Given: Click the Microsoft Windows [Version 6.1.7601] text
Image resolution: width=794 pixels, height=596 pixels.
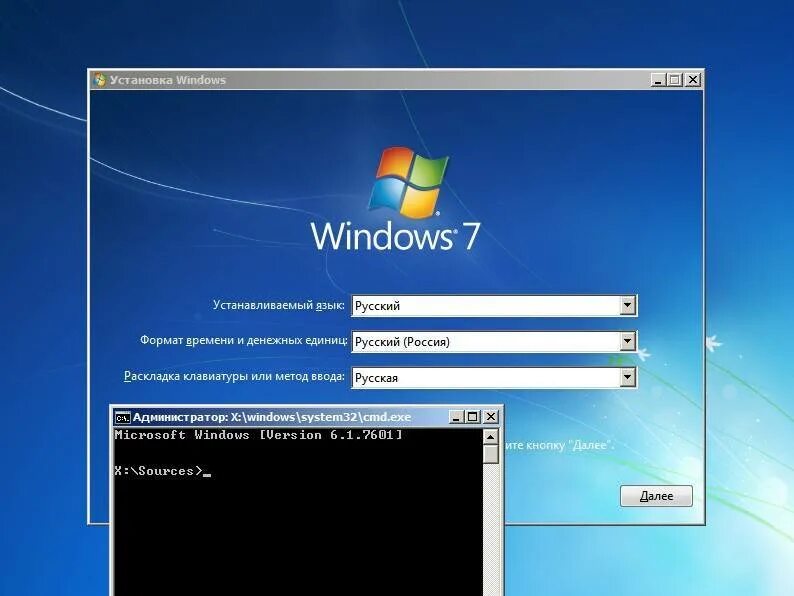Looking at the screenshot, I should point(258,435).
